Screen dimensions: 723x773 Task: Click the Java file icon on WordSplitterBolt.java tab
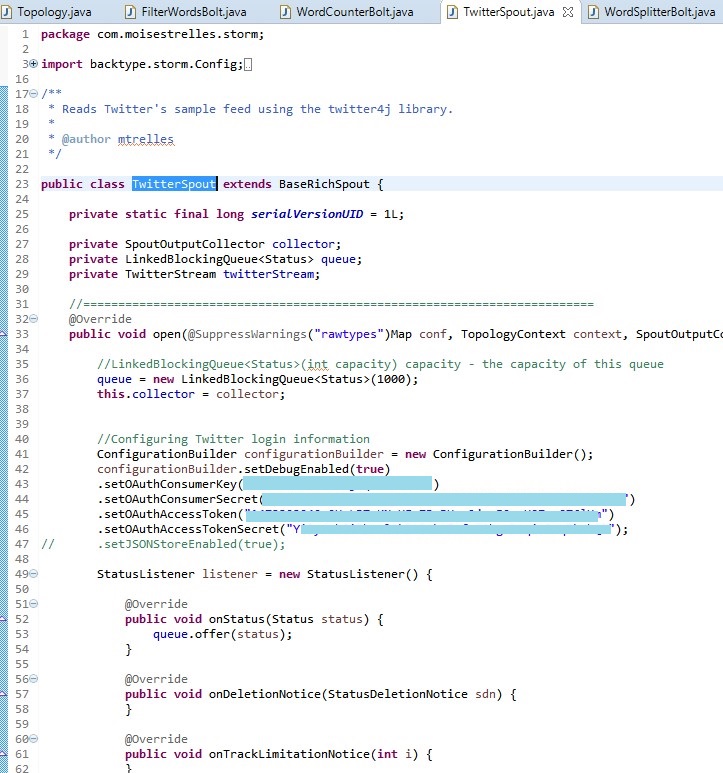[593, 12]
